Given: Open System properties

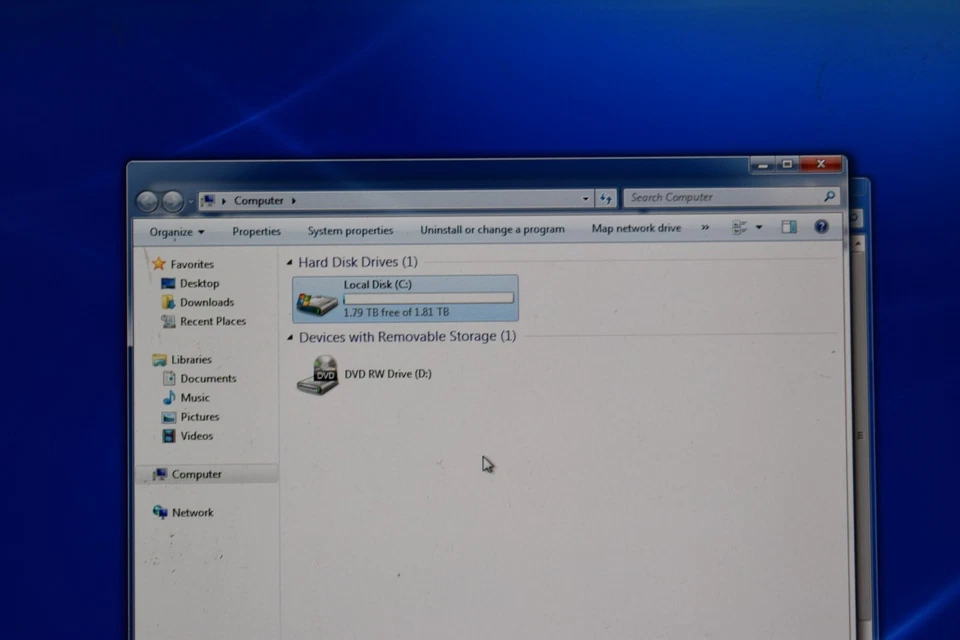Looking at the screenshot, I should point(350,230).
